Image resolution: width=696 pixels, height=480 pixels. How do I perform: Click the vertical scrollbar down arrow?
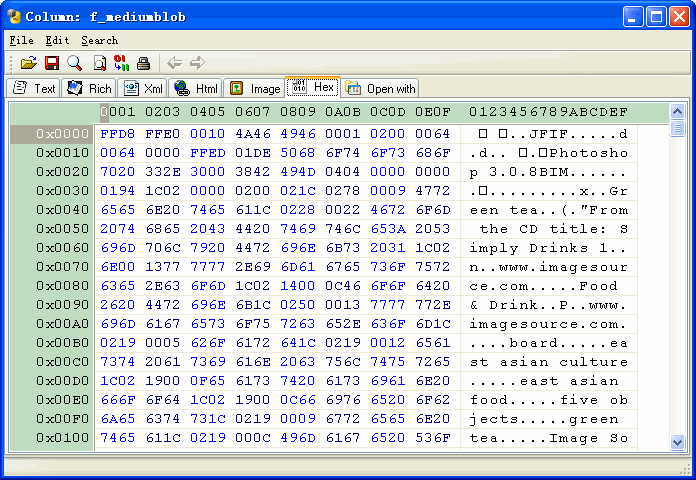click(679, 443)
